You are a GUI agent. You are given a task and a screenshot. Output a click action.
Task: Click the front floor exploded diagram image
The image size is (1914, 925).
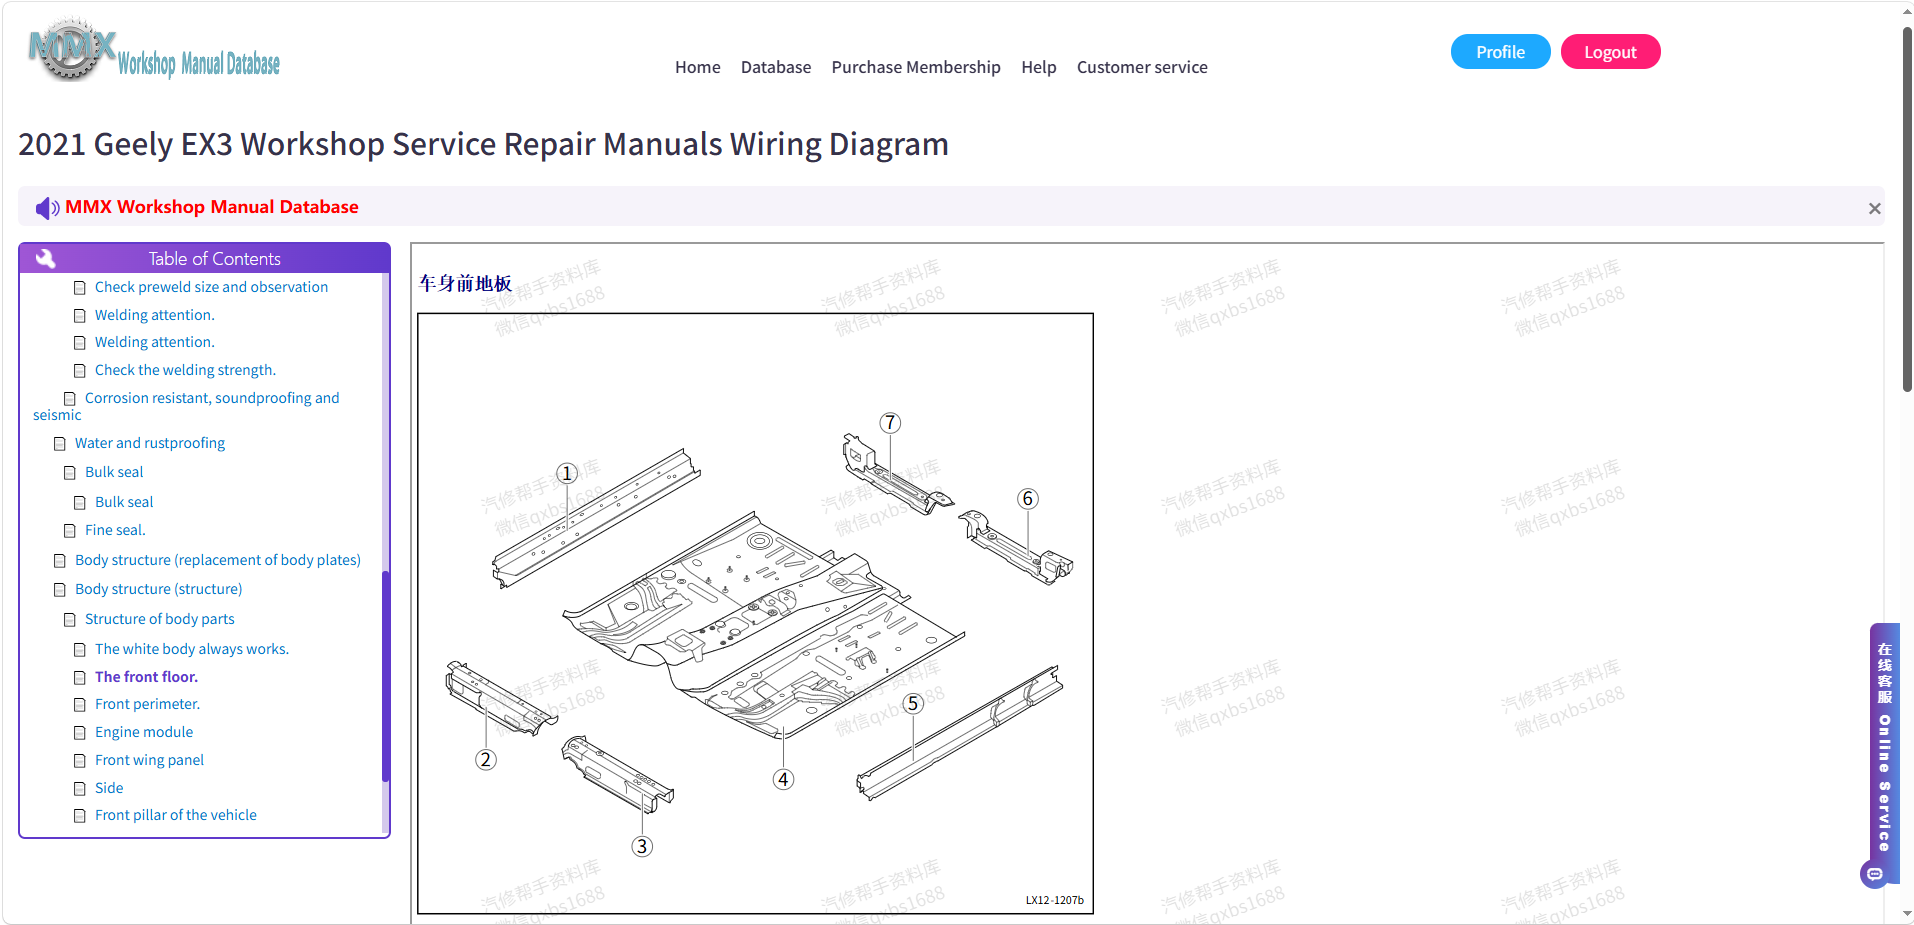coord(755,614)
